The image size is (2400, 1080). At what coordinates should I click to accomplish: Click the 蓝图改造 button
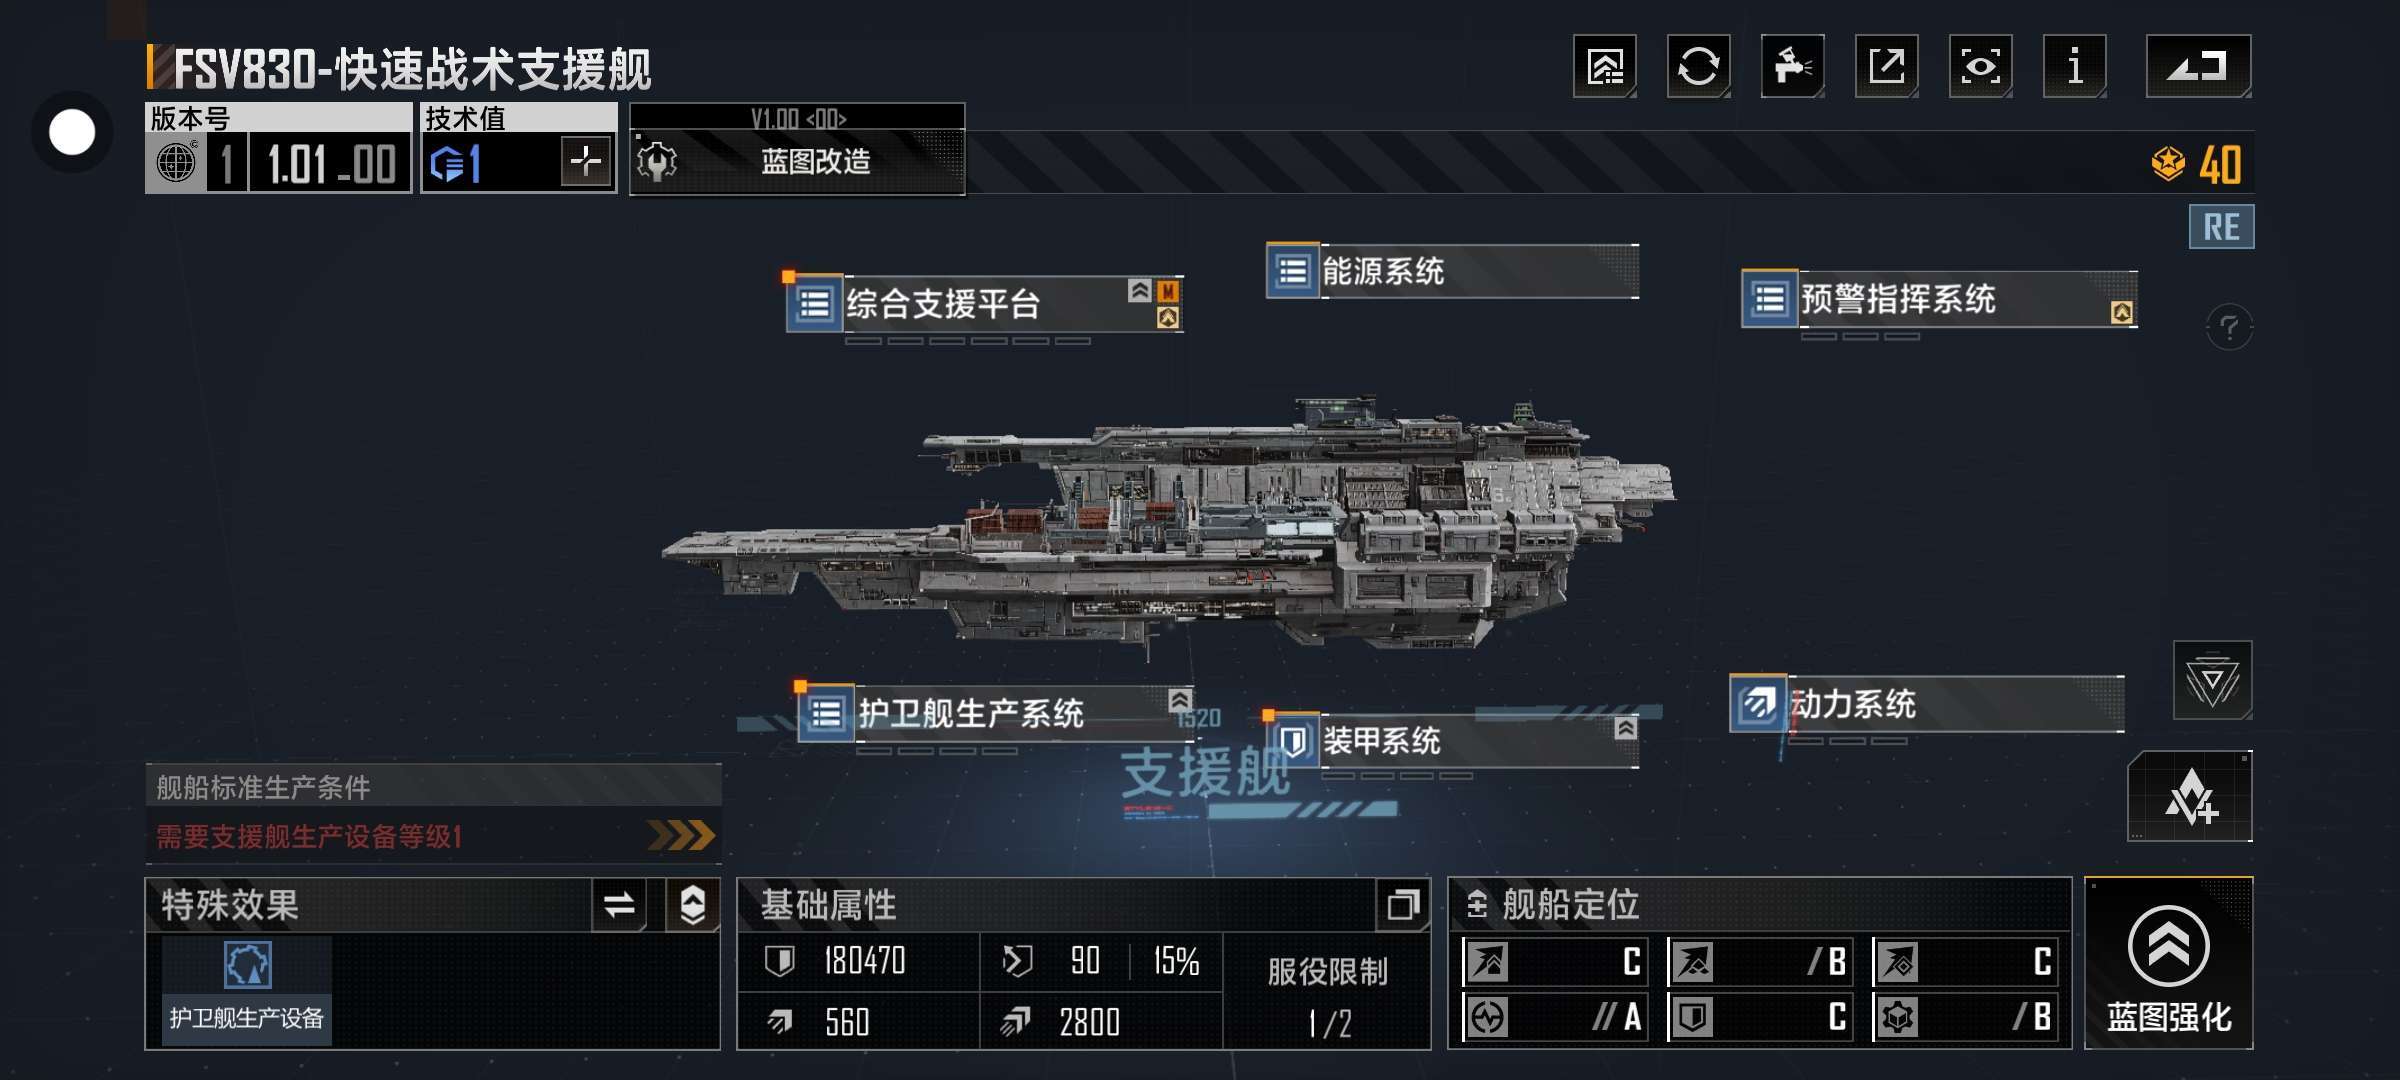pyautogui.click(x=797, y=161)
